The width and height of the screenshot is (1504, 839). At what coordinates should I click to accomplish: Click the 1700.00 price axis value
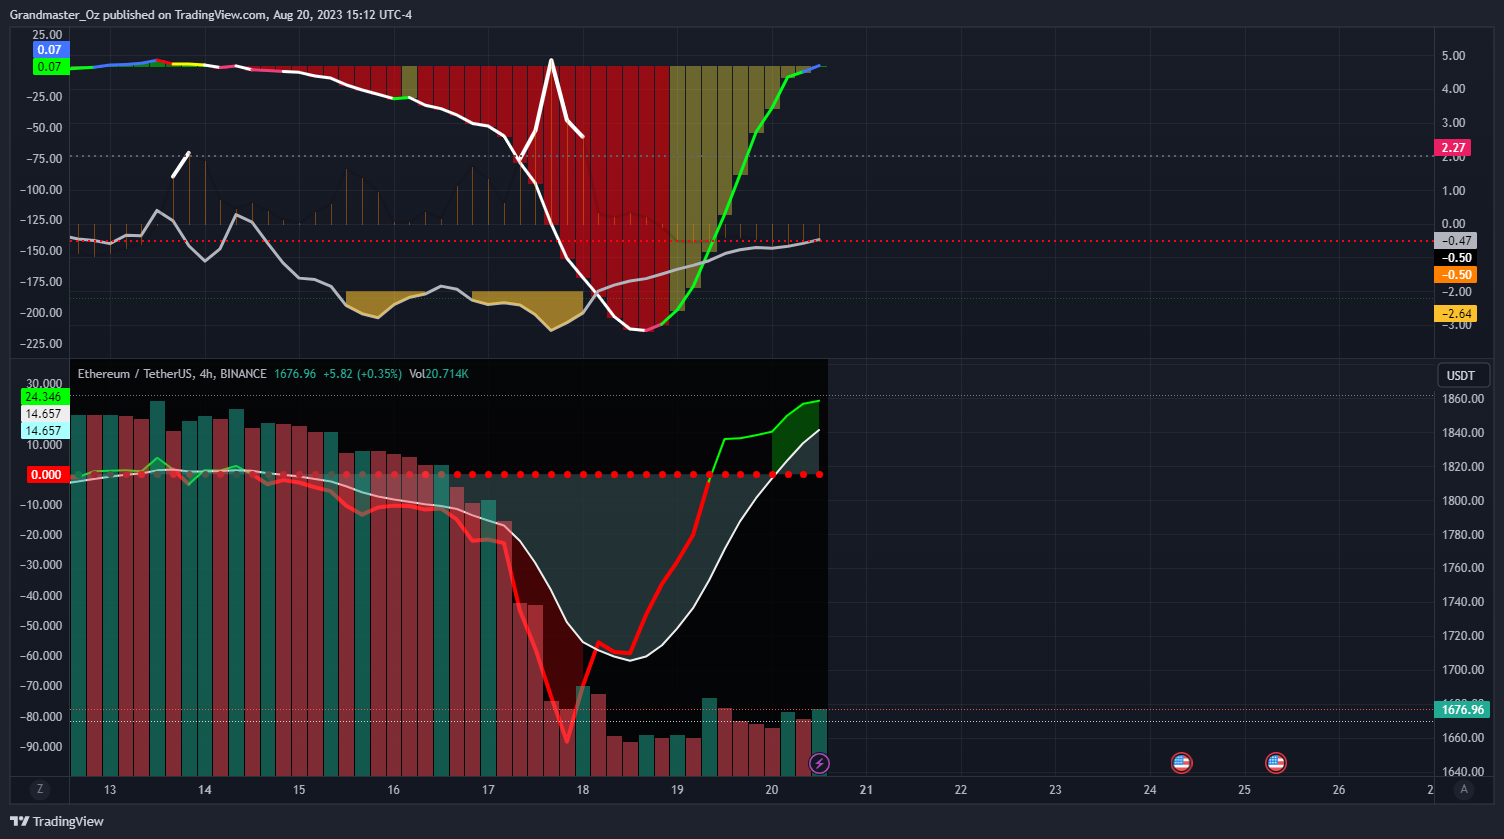(x=1462, y=670)
